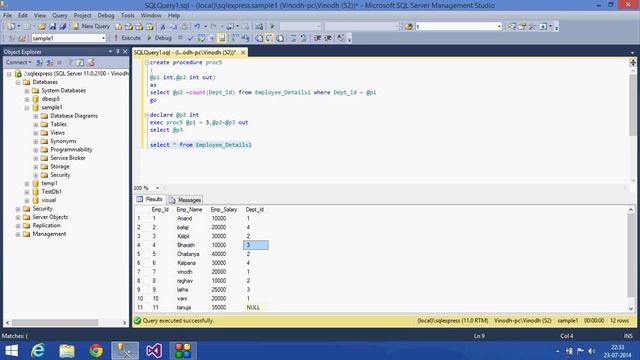Close the SQLQuery1.sql tab
640x360 pixels.
pos(243,53)
